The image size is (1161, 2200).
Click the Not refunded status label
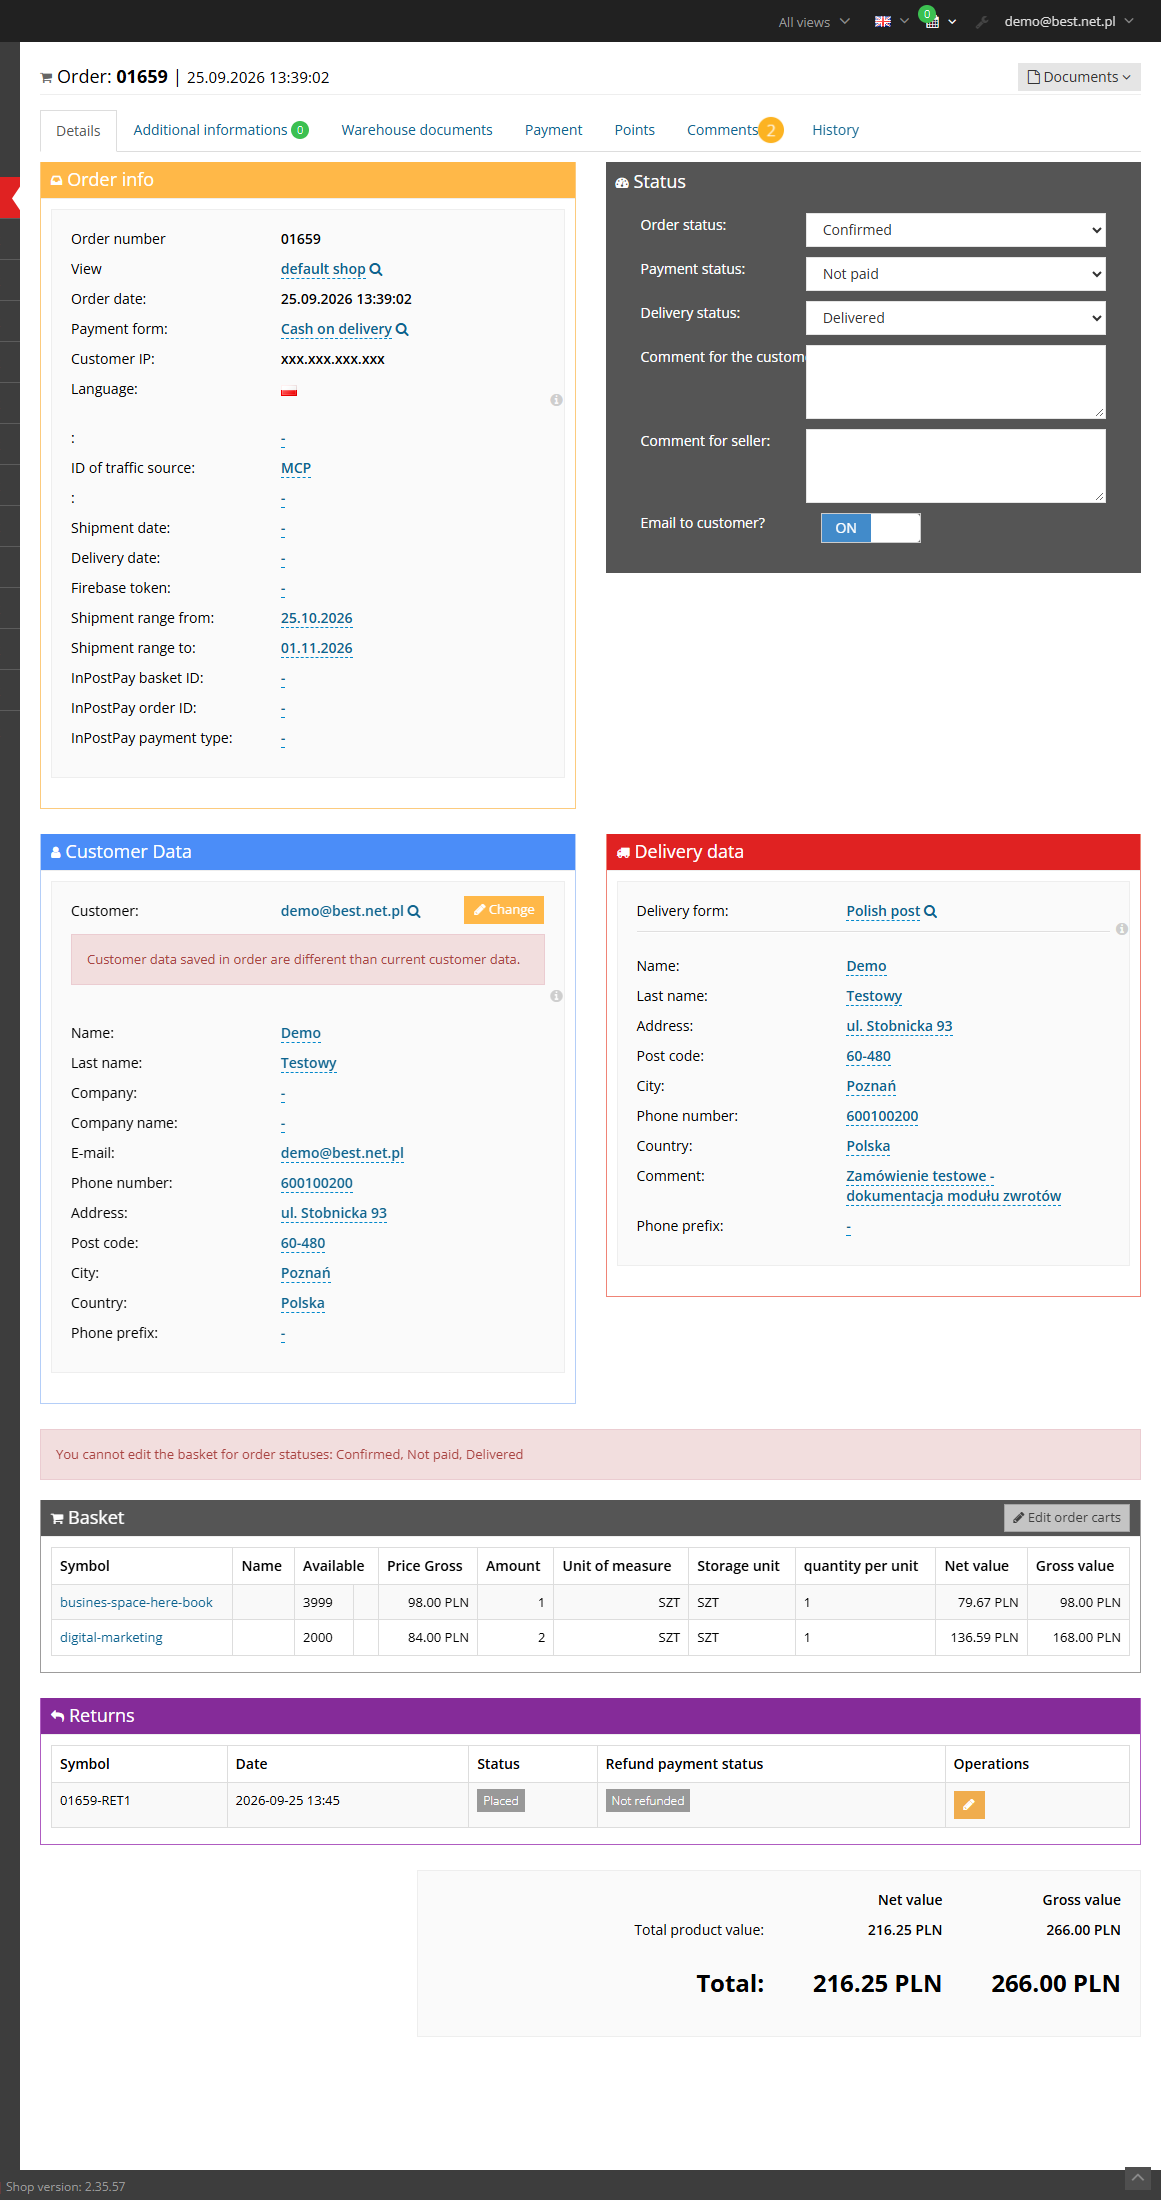tap(648, 1801)
